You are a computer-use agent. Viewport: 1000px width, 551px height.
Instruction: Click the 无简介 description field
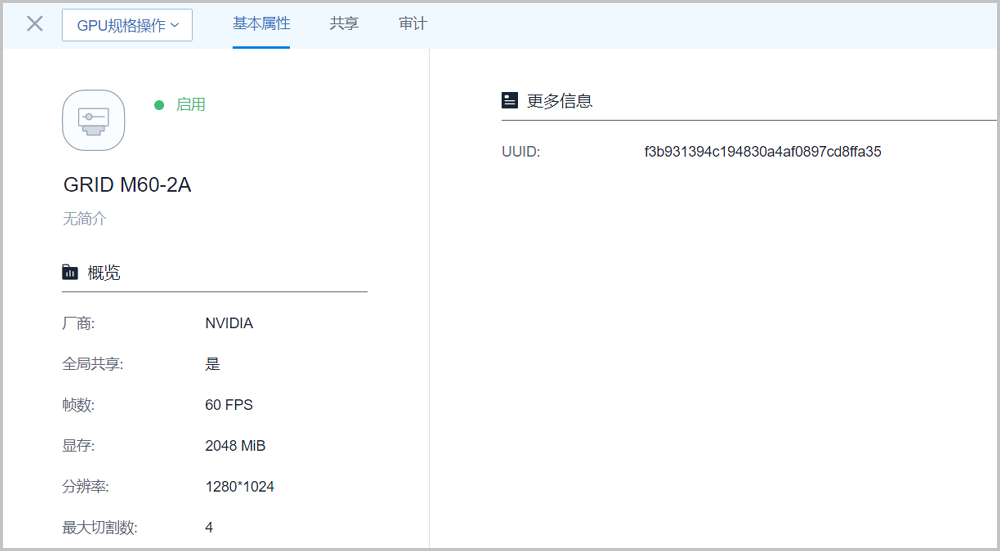pos(84,218)
